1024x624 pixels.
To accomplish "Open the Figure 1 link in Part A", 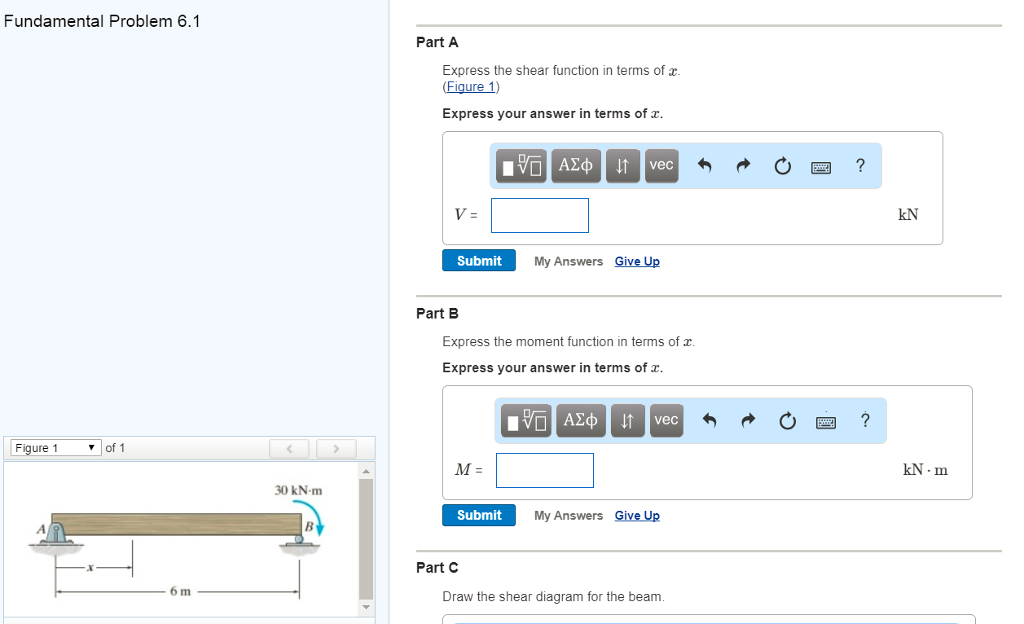I will [x=470, y=86].
